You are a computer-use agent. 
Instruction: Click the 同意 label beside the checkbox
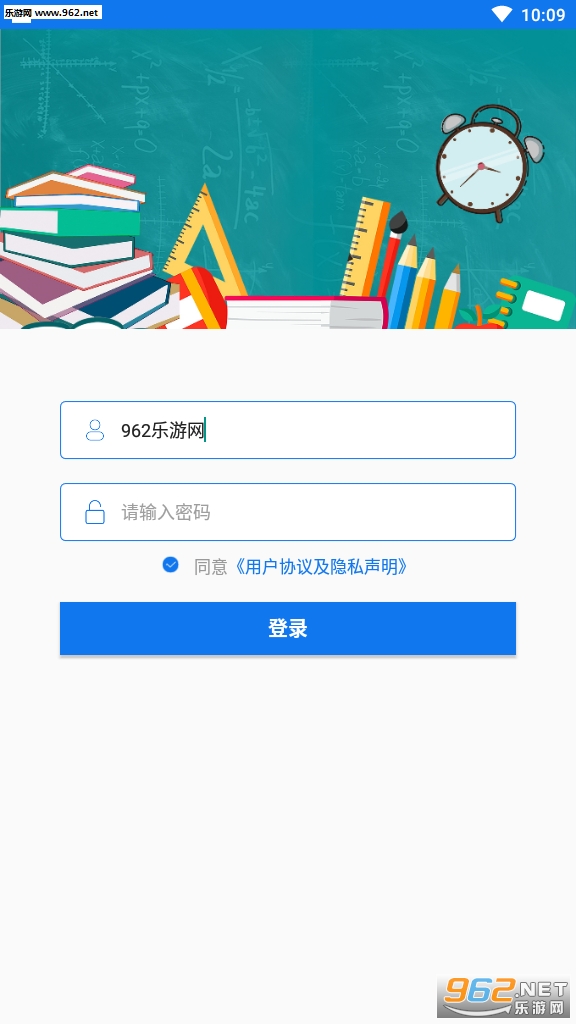coord(210,566)
